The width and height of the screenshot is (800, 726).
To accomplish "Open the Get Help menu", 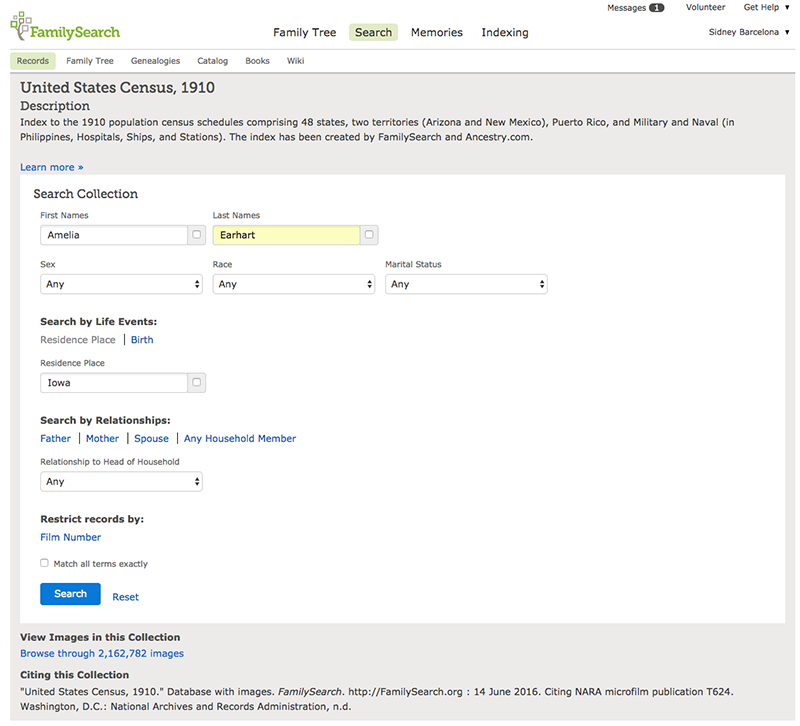I will click(x=766, y=8).
